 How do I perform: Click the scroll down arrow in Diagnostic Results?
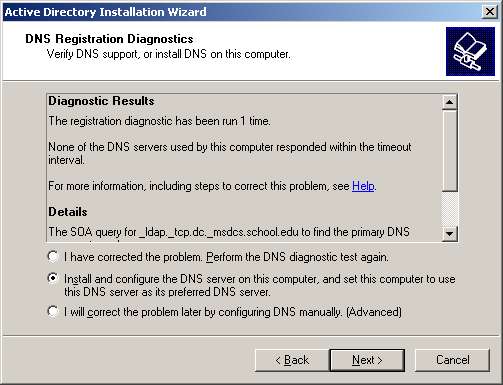[449, 233]
